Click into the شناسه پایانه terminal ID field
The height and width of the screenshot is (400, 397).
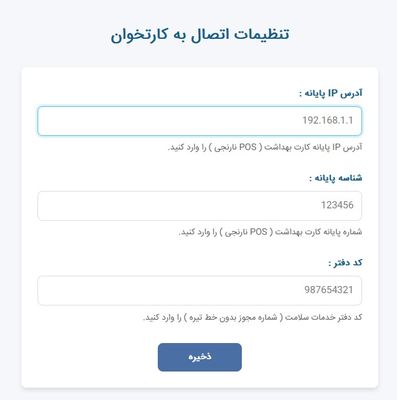point(199,206)
